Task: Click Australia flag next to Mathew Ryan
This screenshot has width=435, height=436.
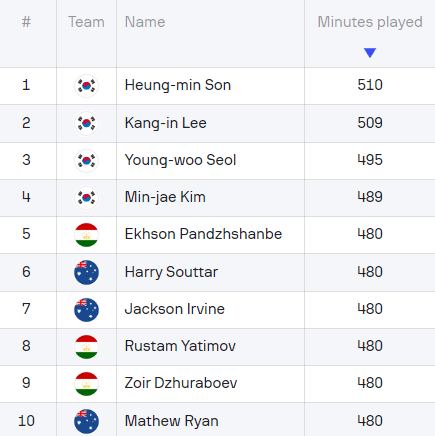Action: pyautogui.click(x=86, y=421)
